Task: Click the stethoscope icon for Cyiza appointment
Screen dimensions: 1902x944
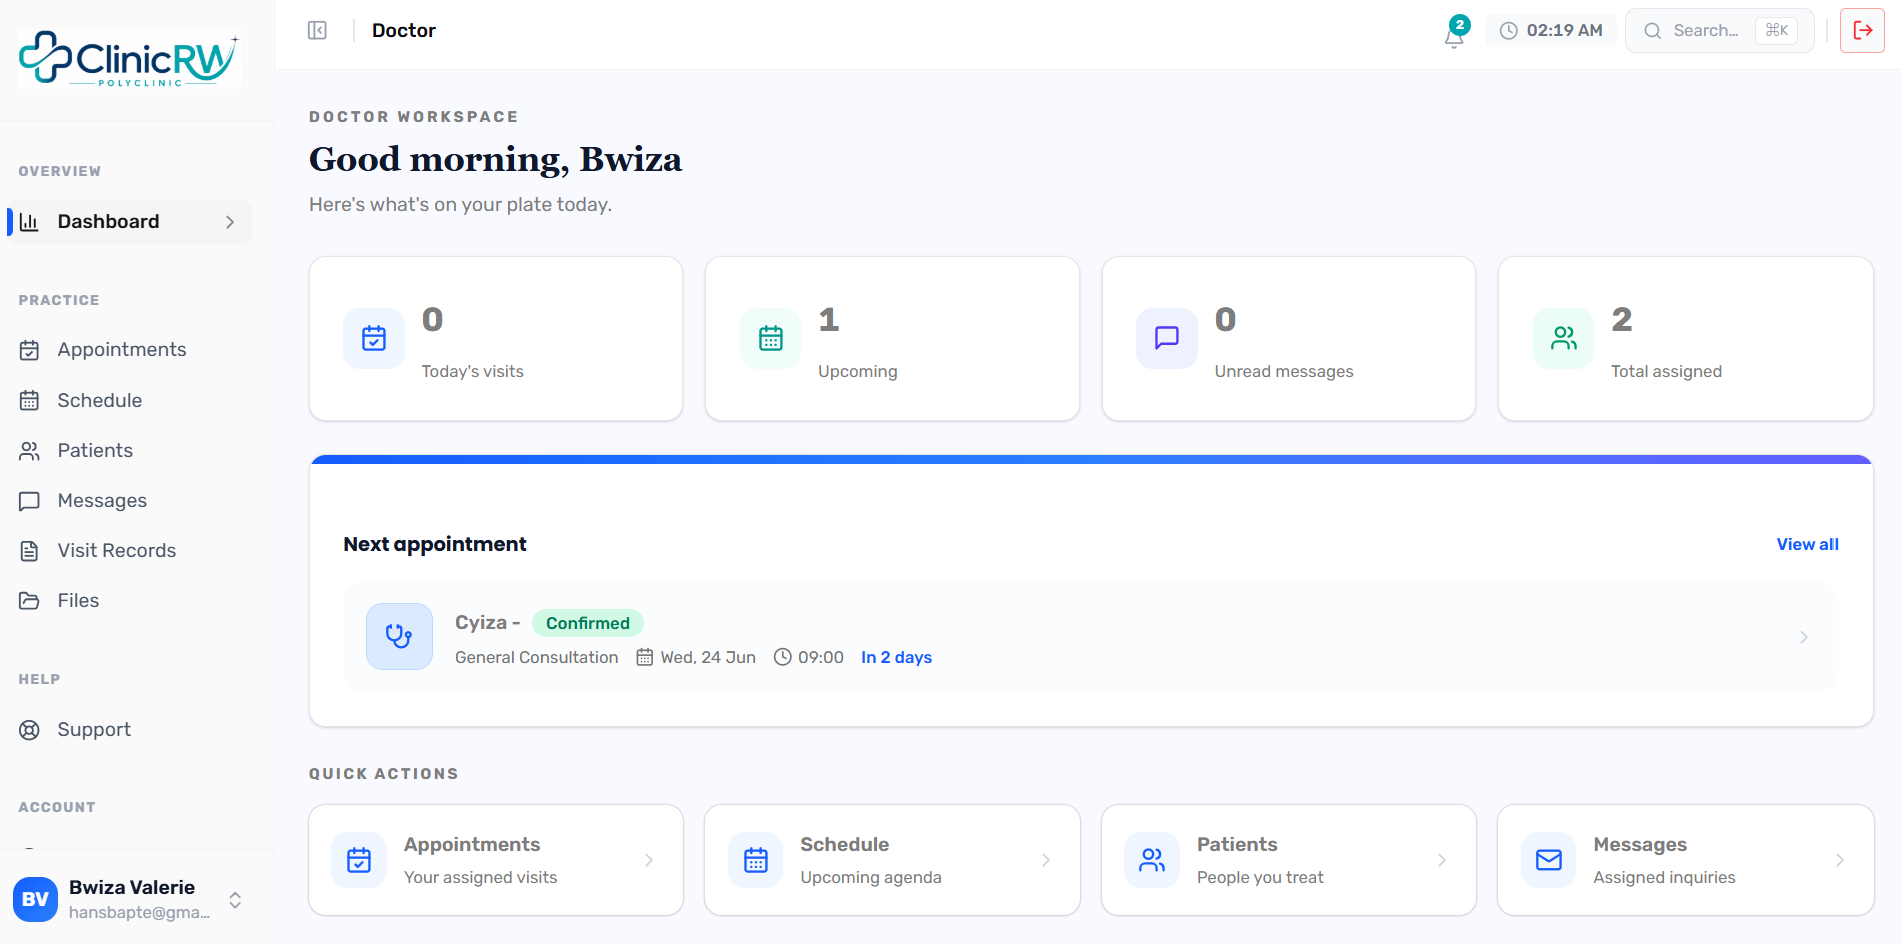Action: click(x=399, y=636)
